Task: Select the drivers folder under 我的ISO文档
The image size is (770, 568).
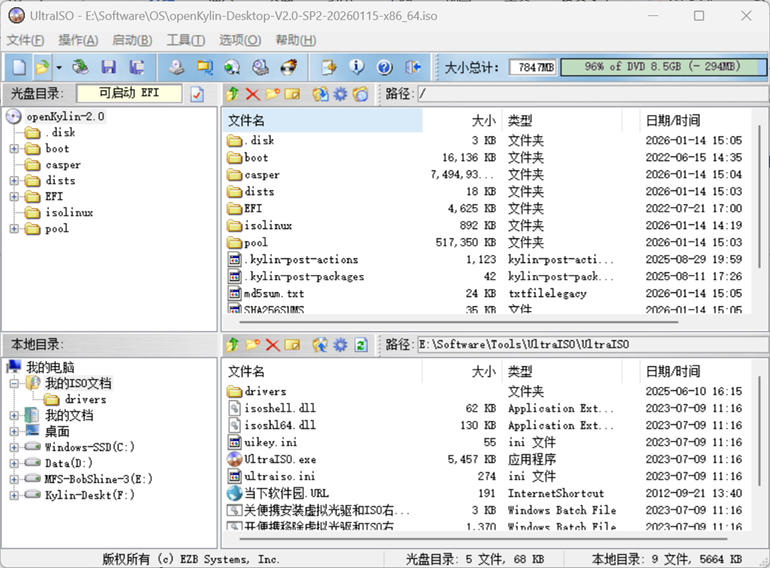Action: point(85,400)
